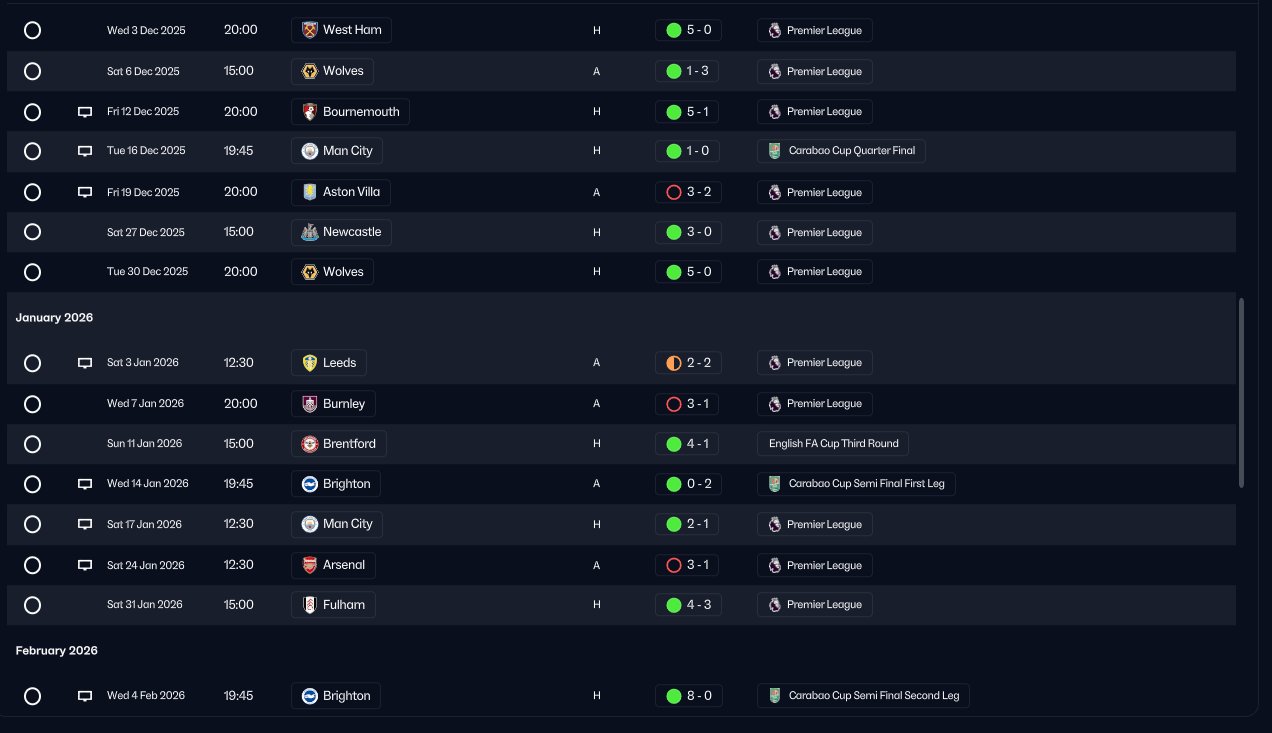This screenshot has width=1272, height=733.
Task: Open the Man City team link on 17 Jan
Action: [337, 524]
